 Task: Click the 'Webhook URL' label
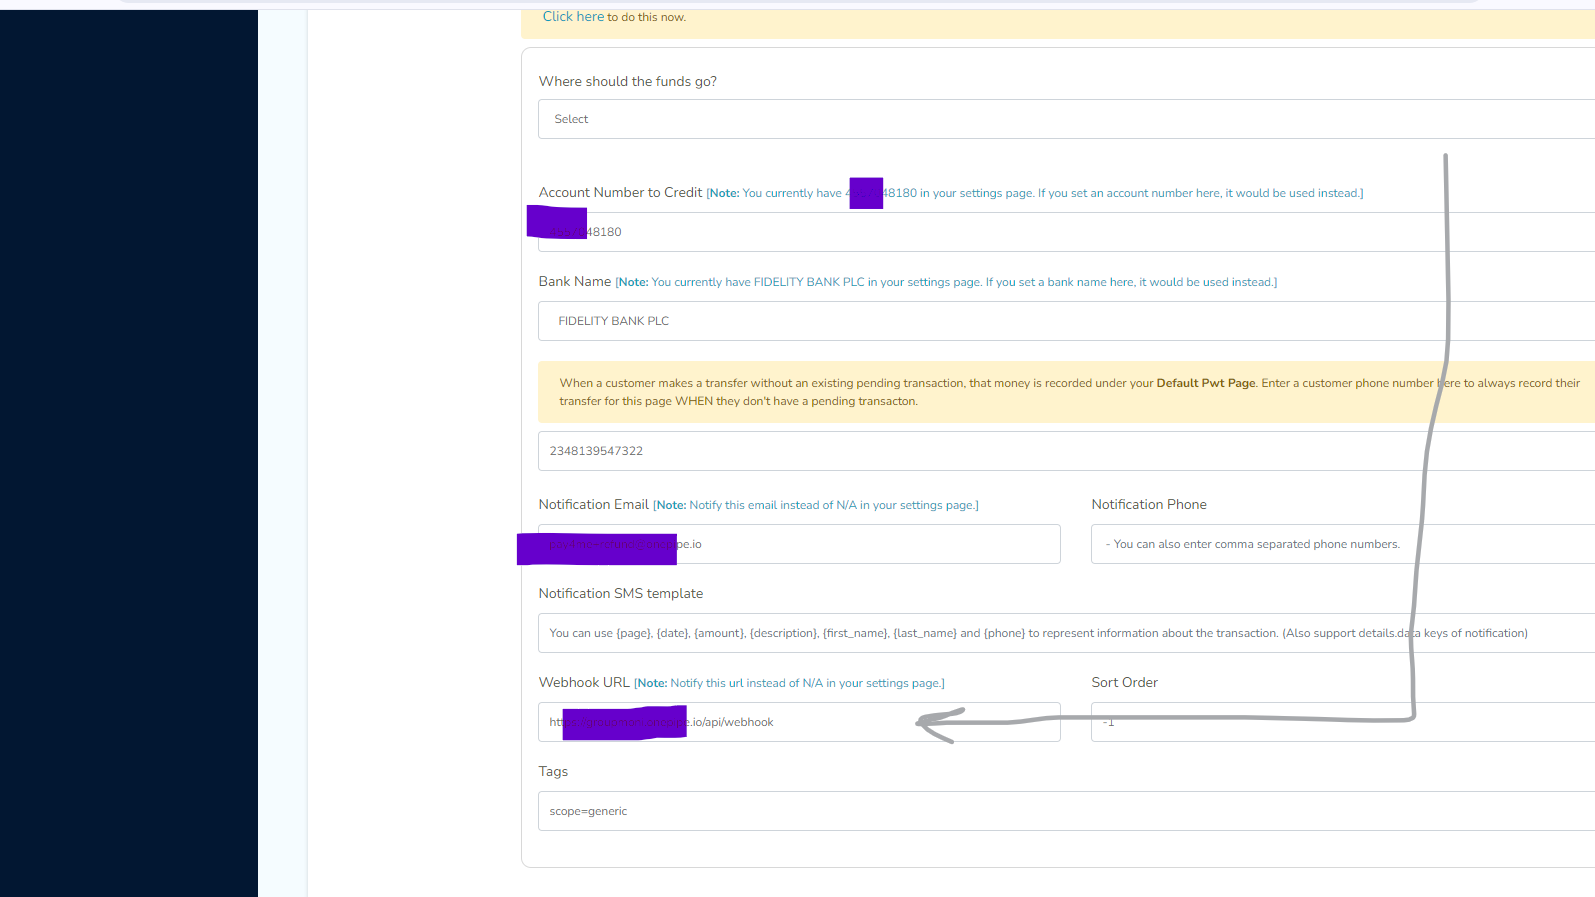point(584,683)
